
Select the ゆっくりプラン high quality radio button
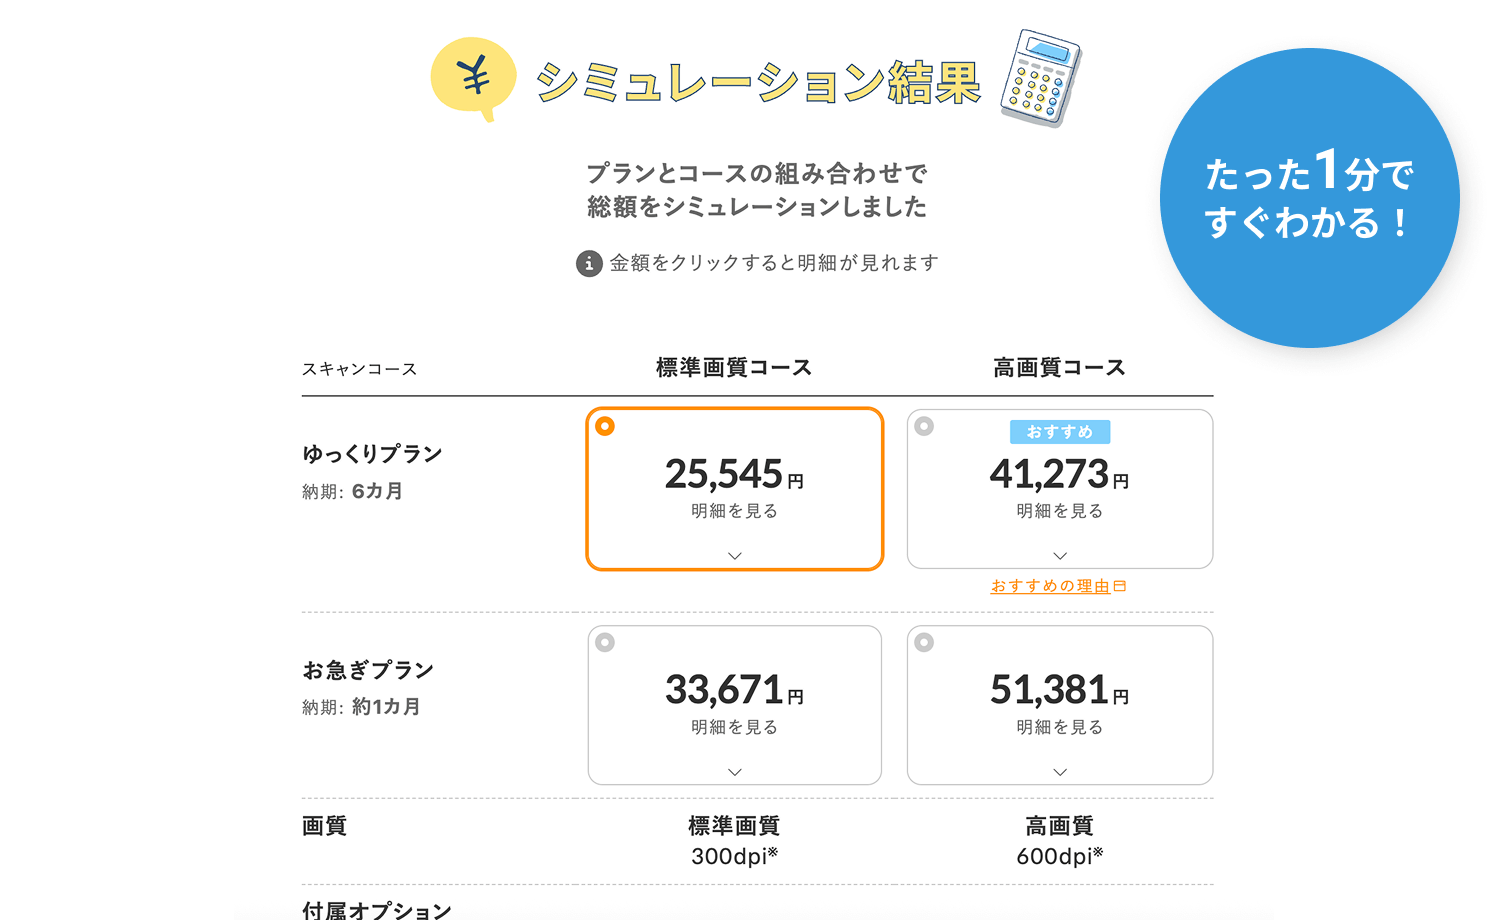[x=926, y=426]
